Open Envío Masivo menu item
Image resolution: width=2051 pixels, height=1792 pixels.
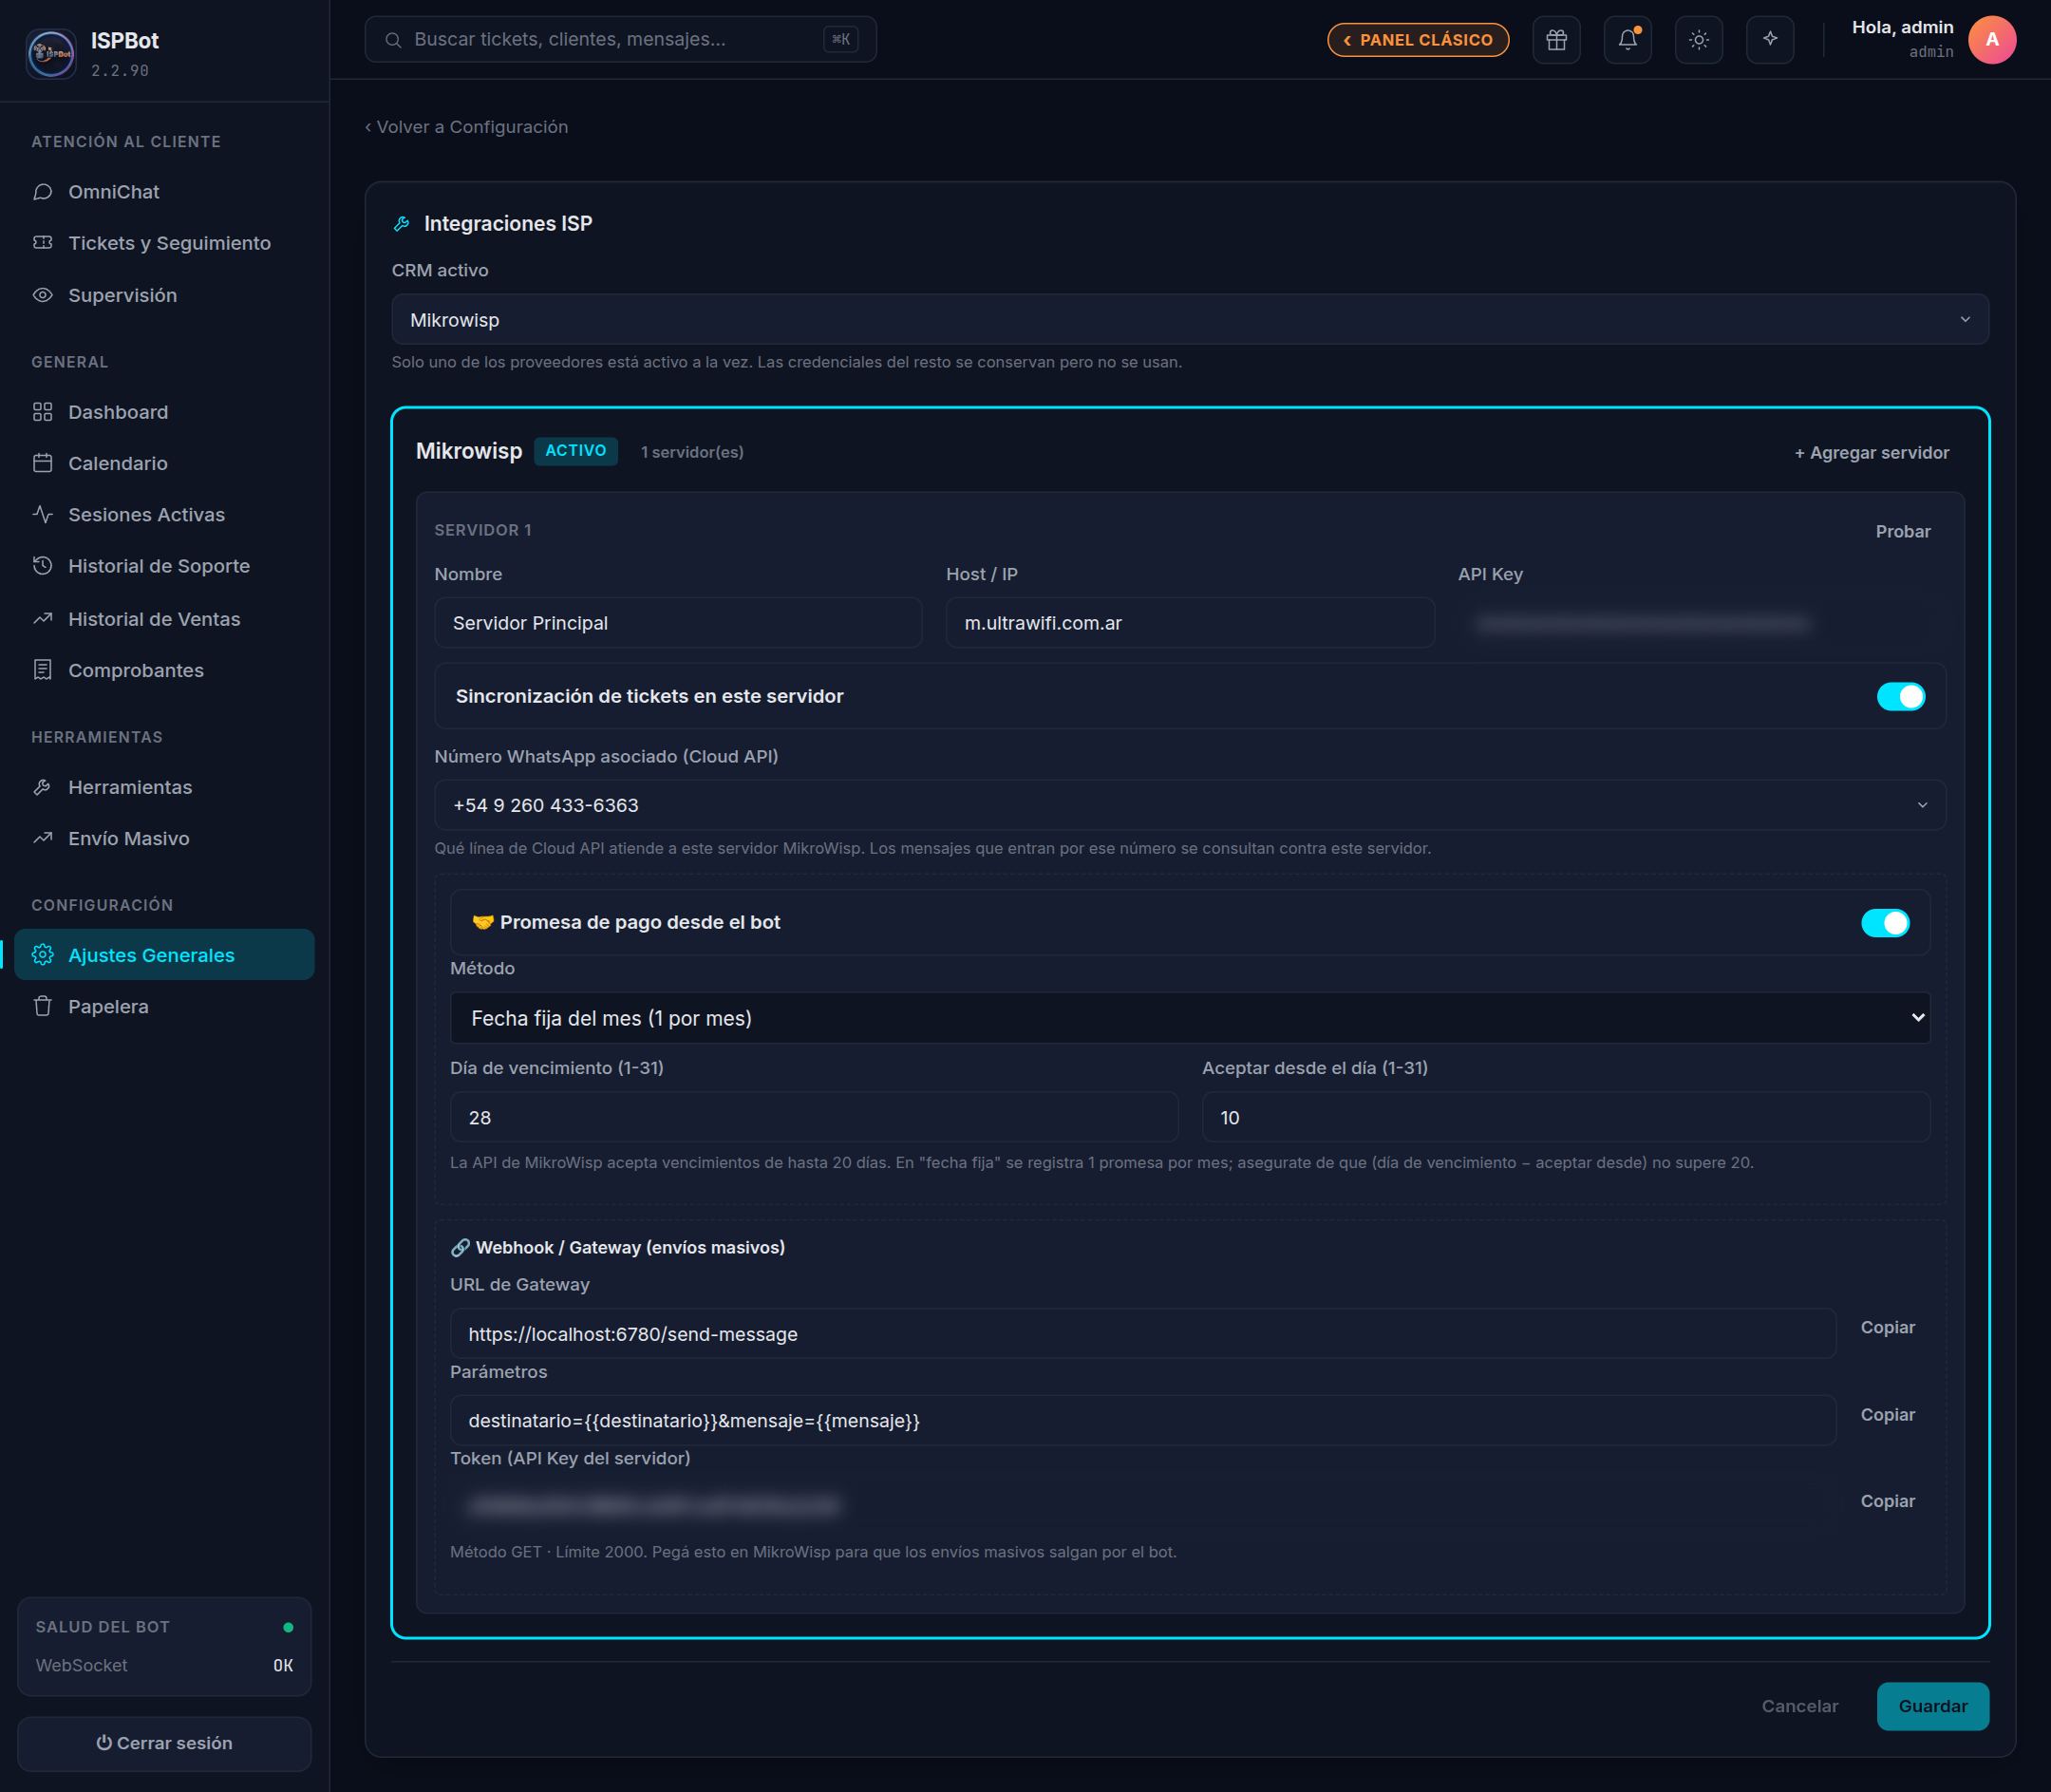pos(164,838)
